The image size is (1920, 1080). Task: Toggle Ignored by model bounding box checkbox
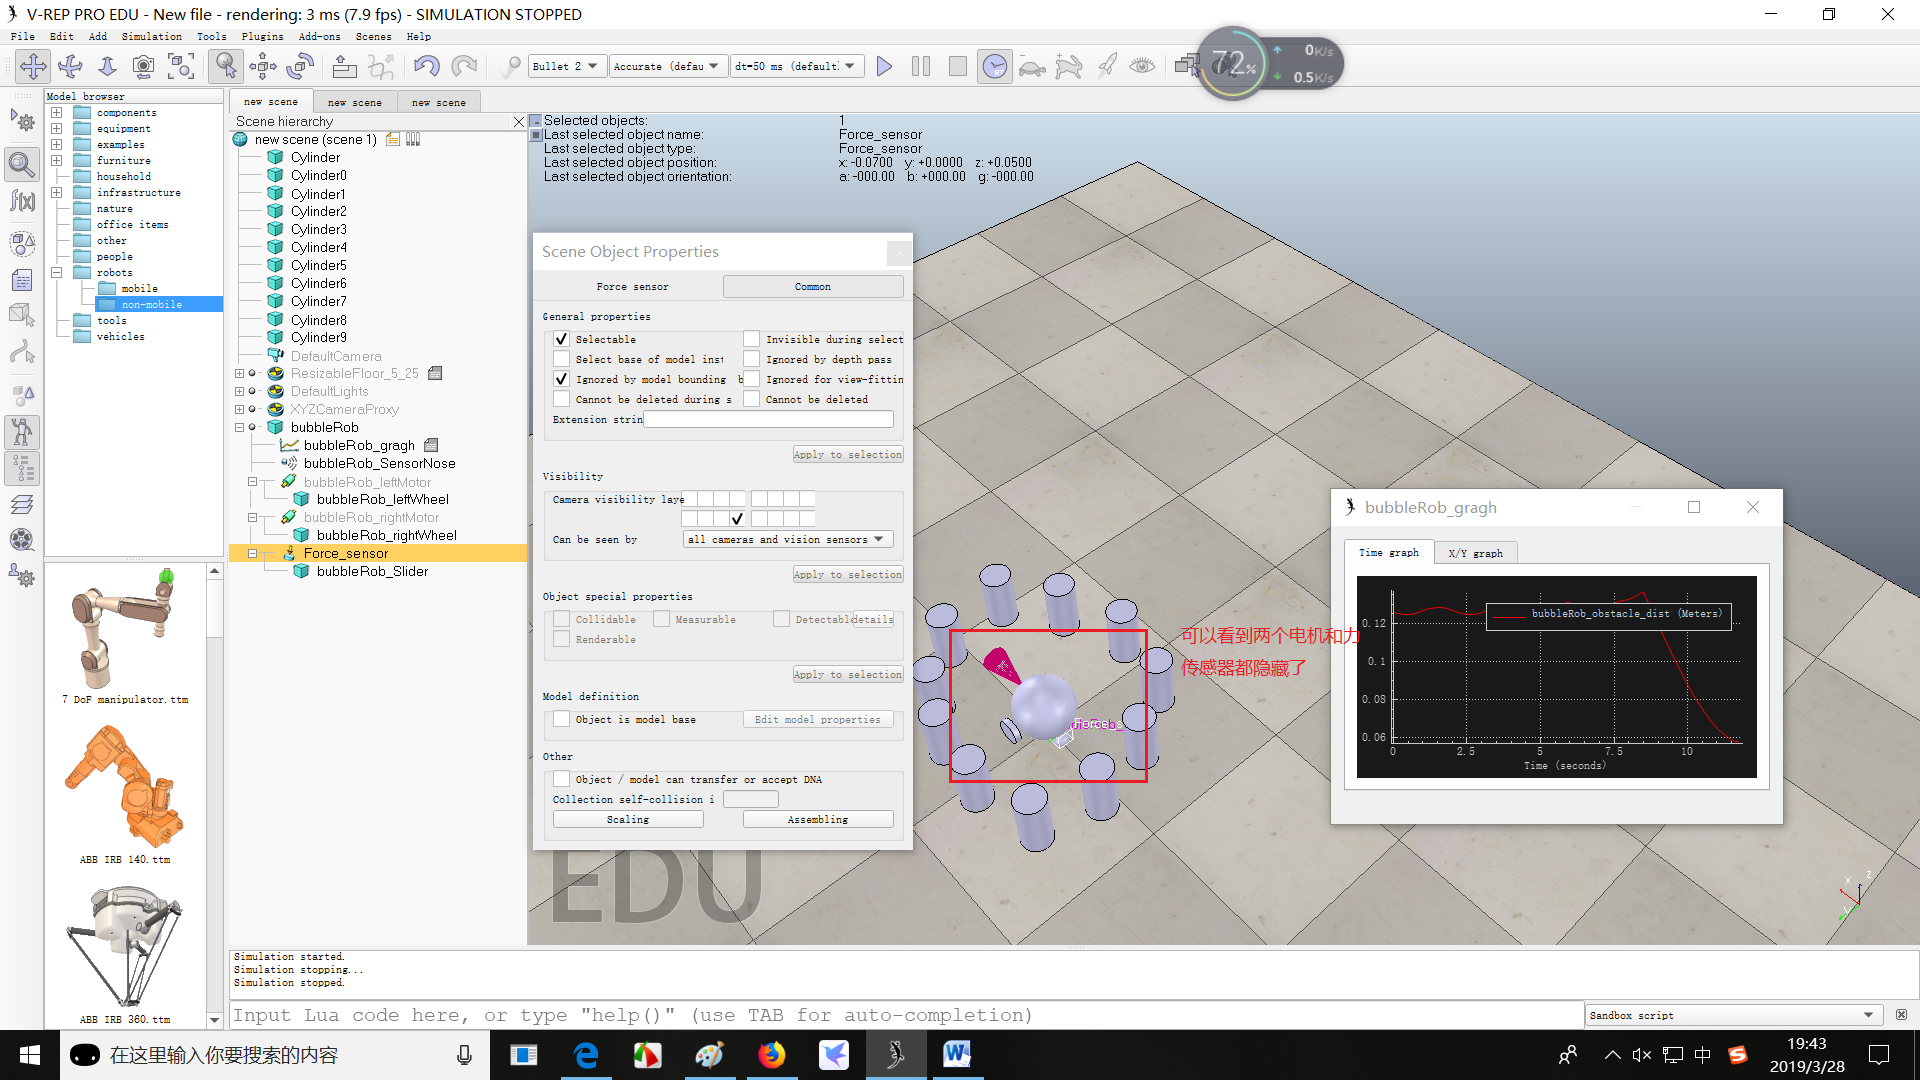click(x=562, y=379)
